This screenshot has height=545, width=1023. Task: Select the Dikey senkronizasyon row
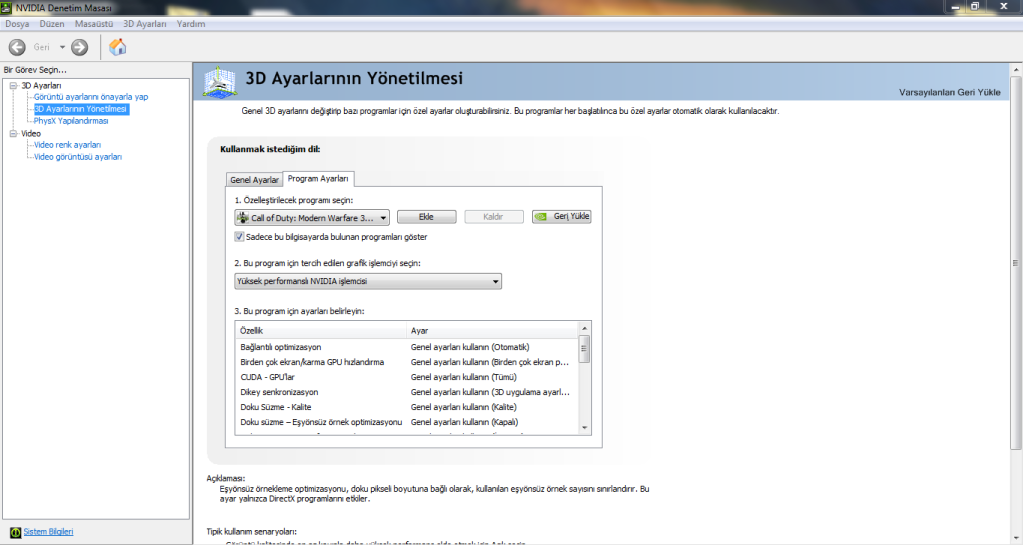(x=406, y=392)
